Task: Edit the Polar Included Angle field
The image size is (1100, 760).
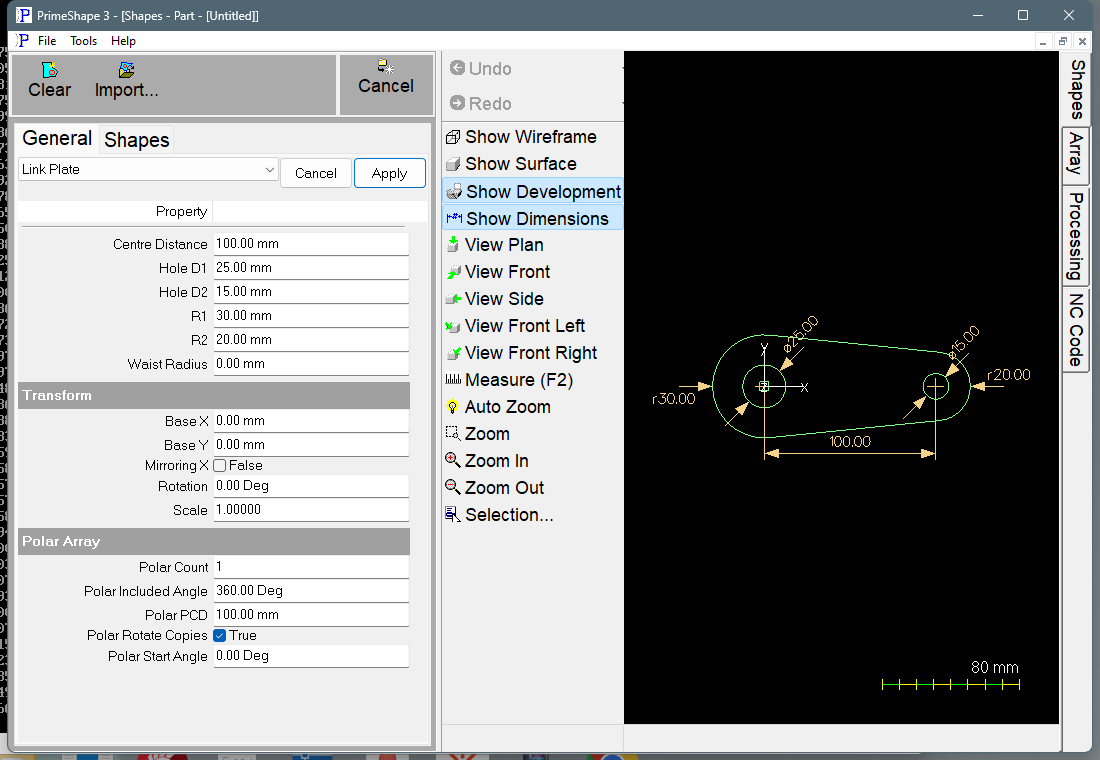Action: coord(311,591)
